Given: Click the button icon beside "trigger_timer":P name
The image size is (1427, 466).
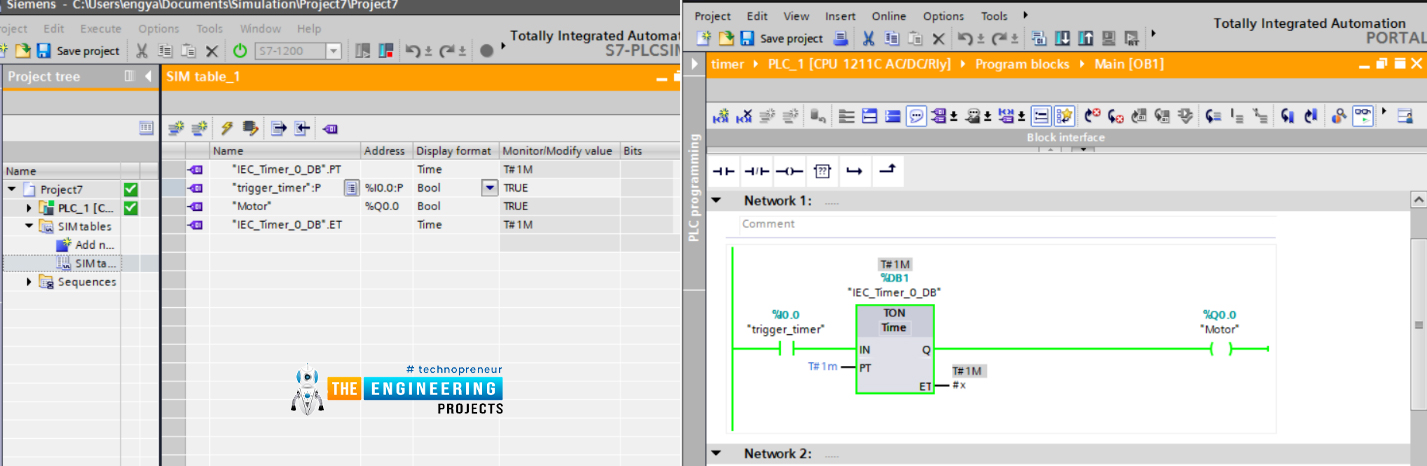Looking at the screenshot, I should [x=351, y=188].
